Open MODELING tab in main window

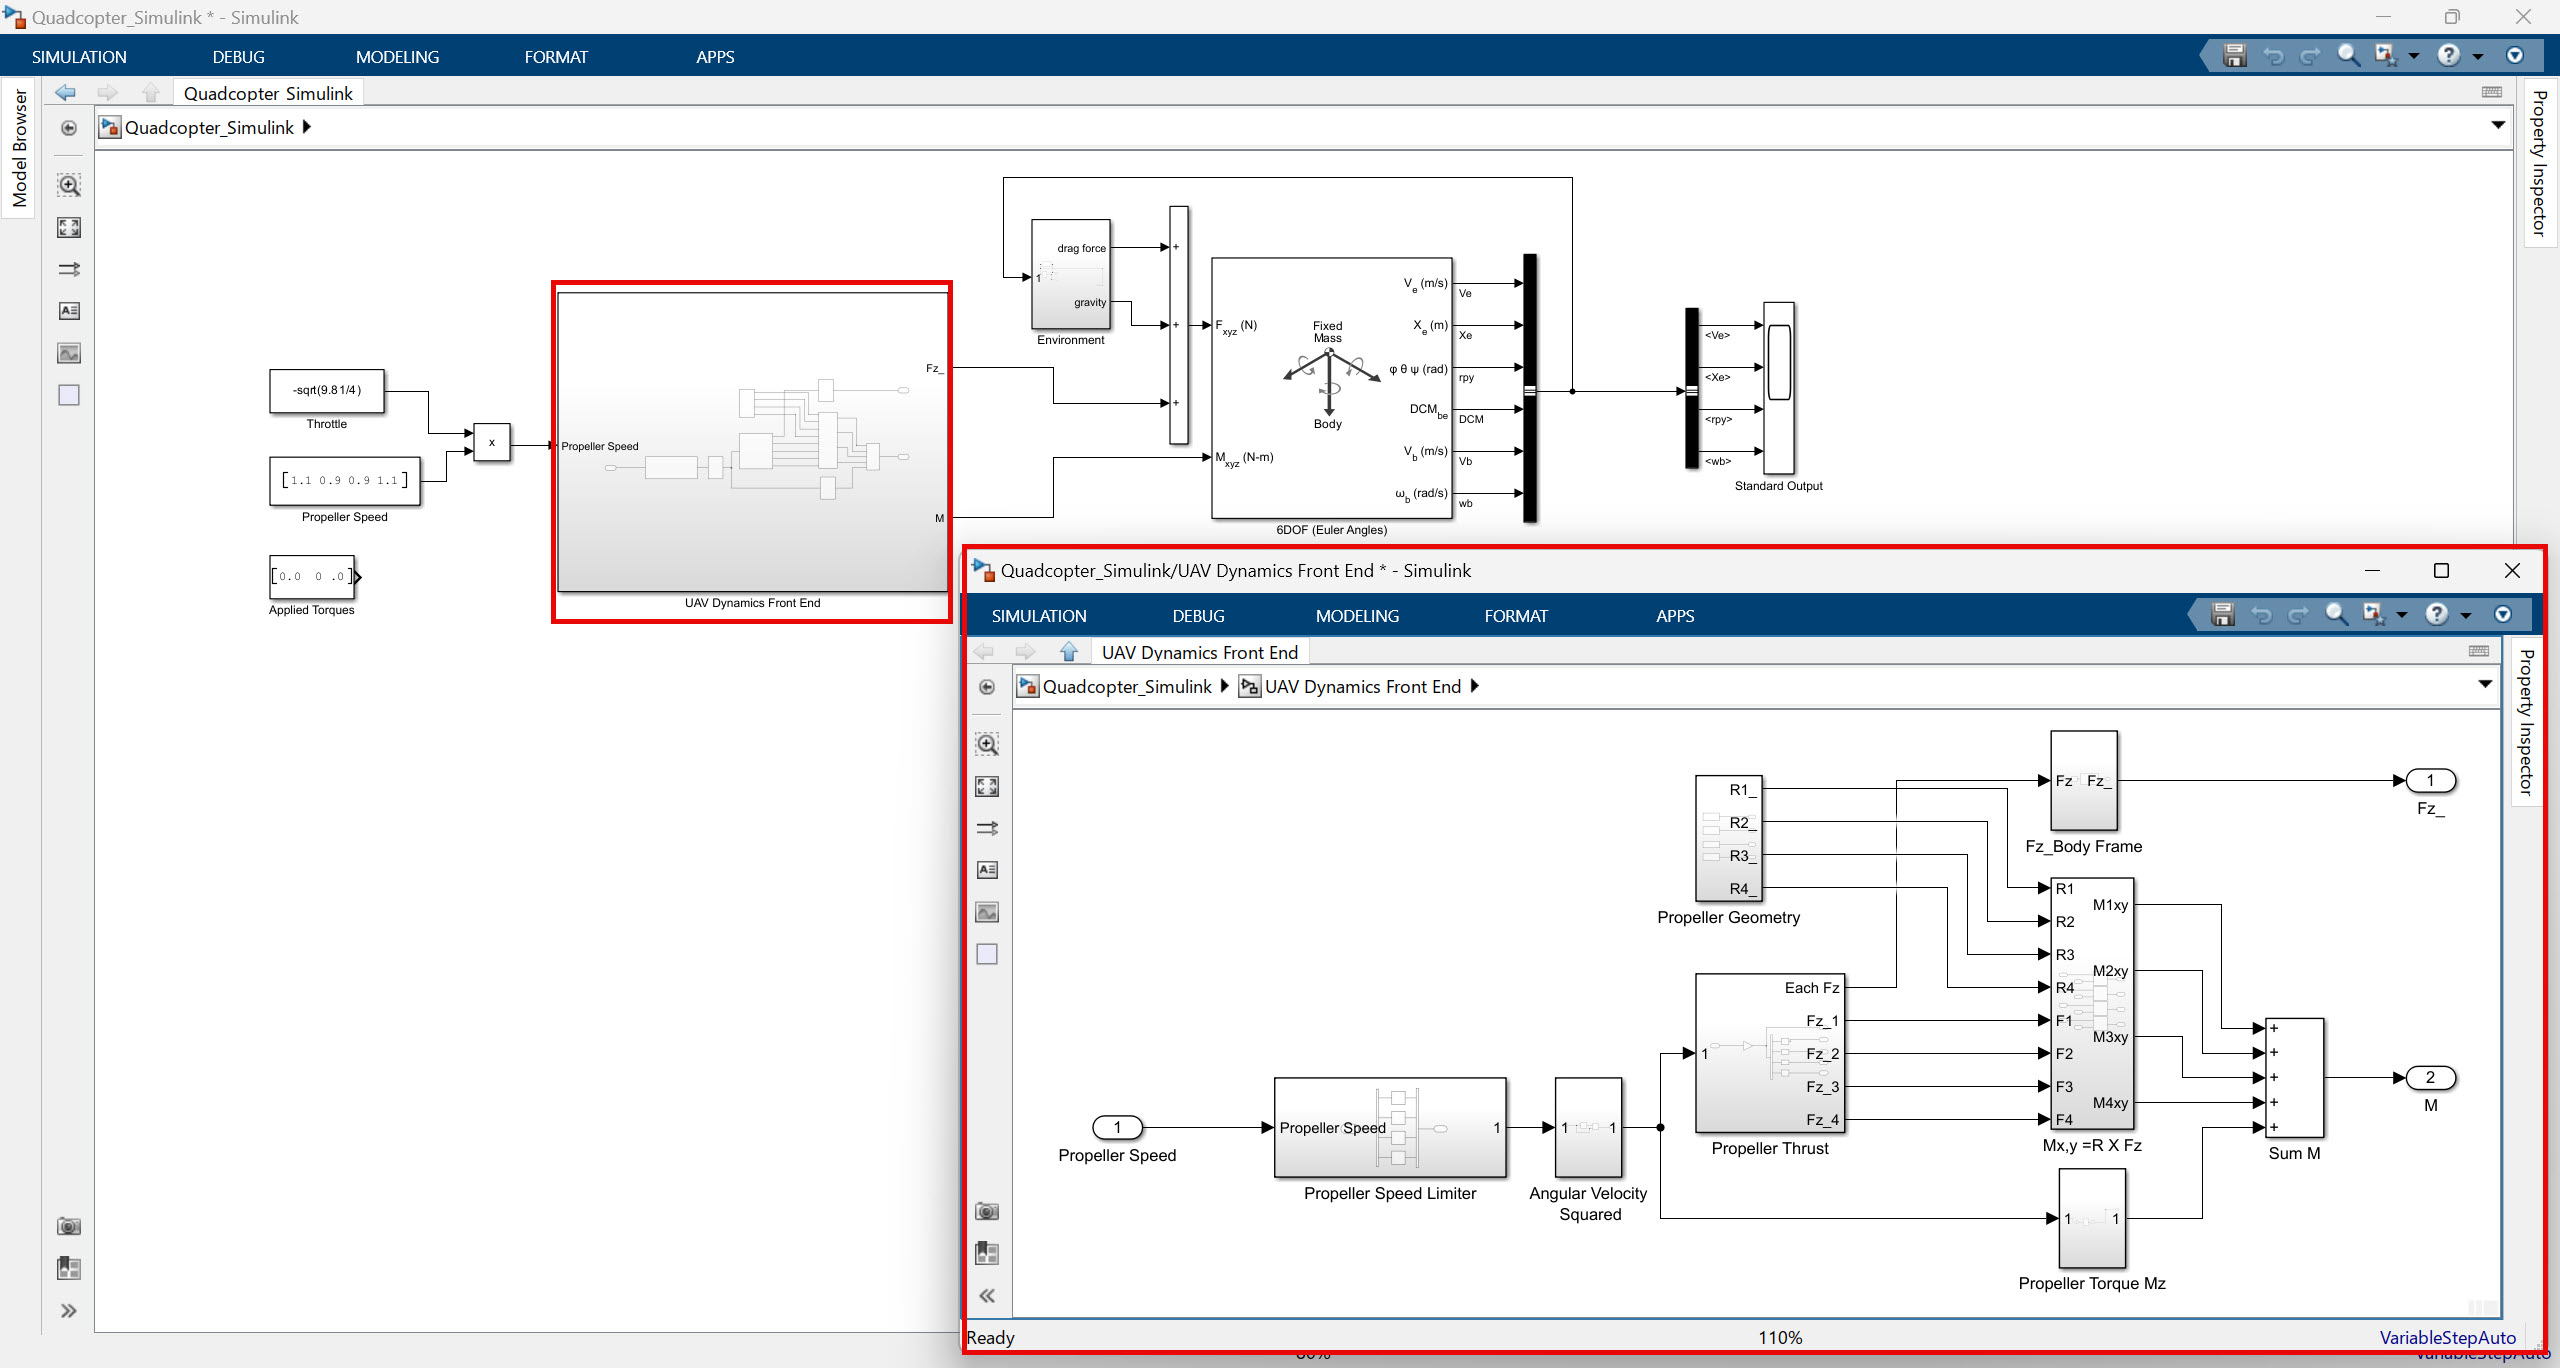click(x=397, y=57)
